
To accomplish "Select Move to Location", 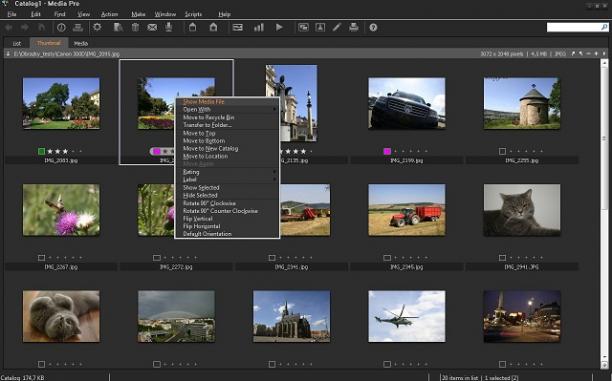I will [x=226, y=156].
